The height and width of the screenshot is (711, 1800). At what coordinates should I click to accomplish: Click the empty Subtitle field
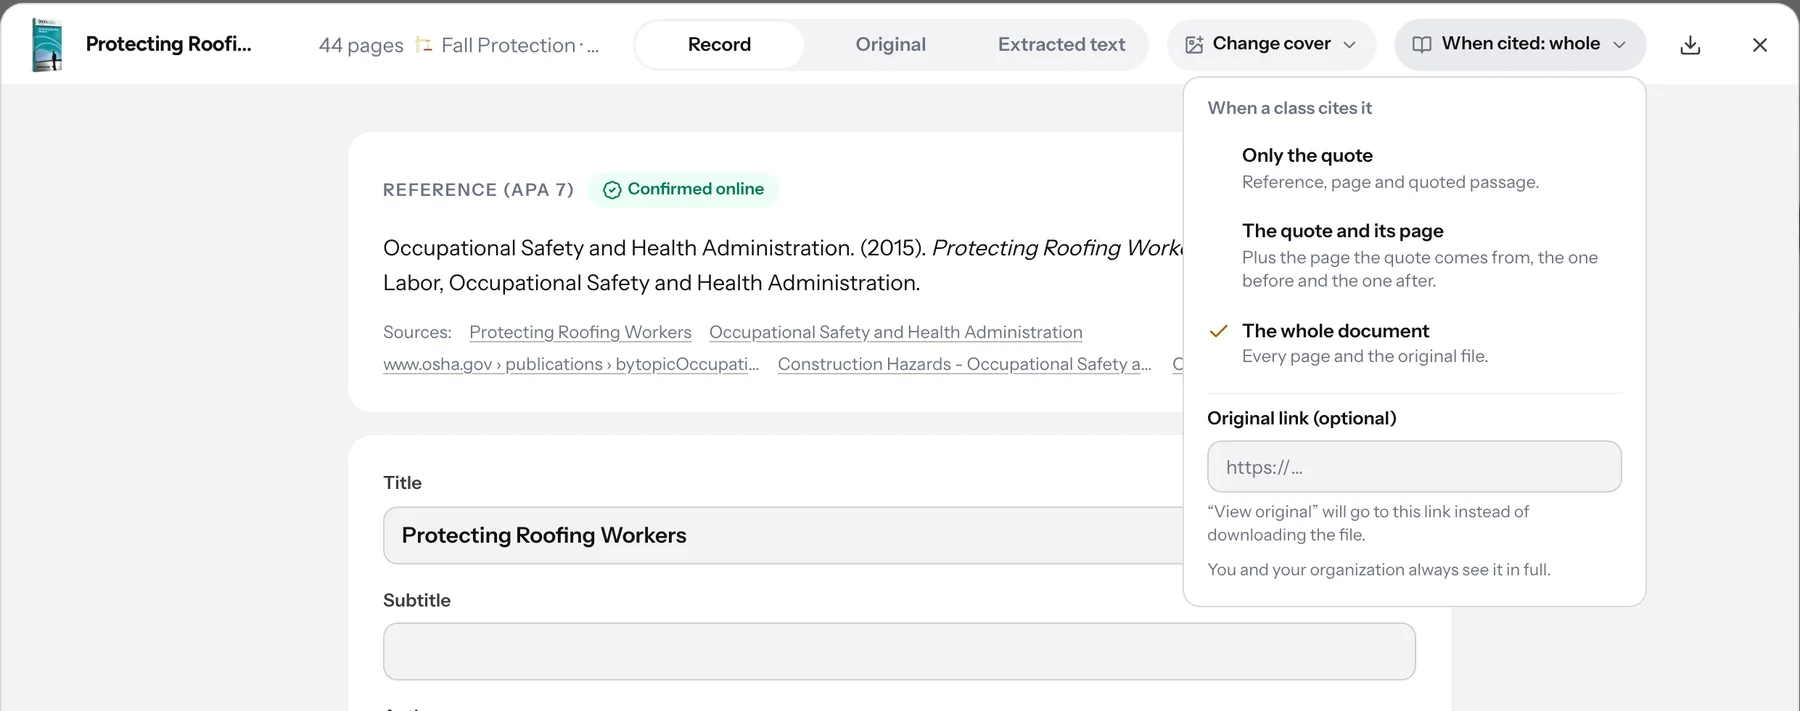click(899, 652)
